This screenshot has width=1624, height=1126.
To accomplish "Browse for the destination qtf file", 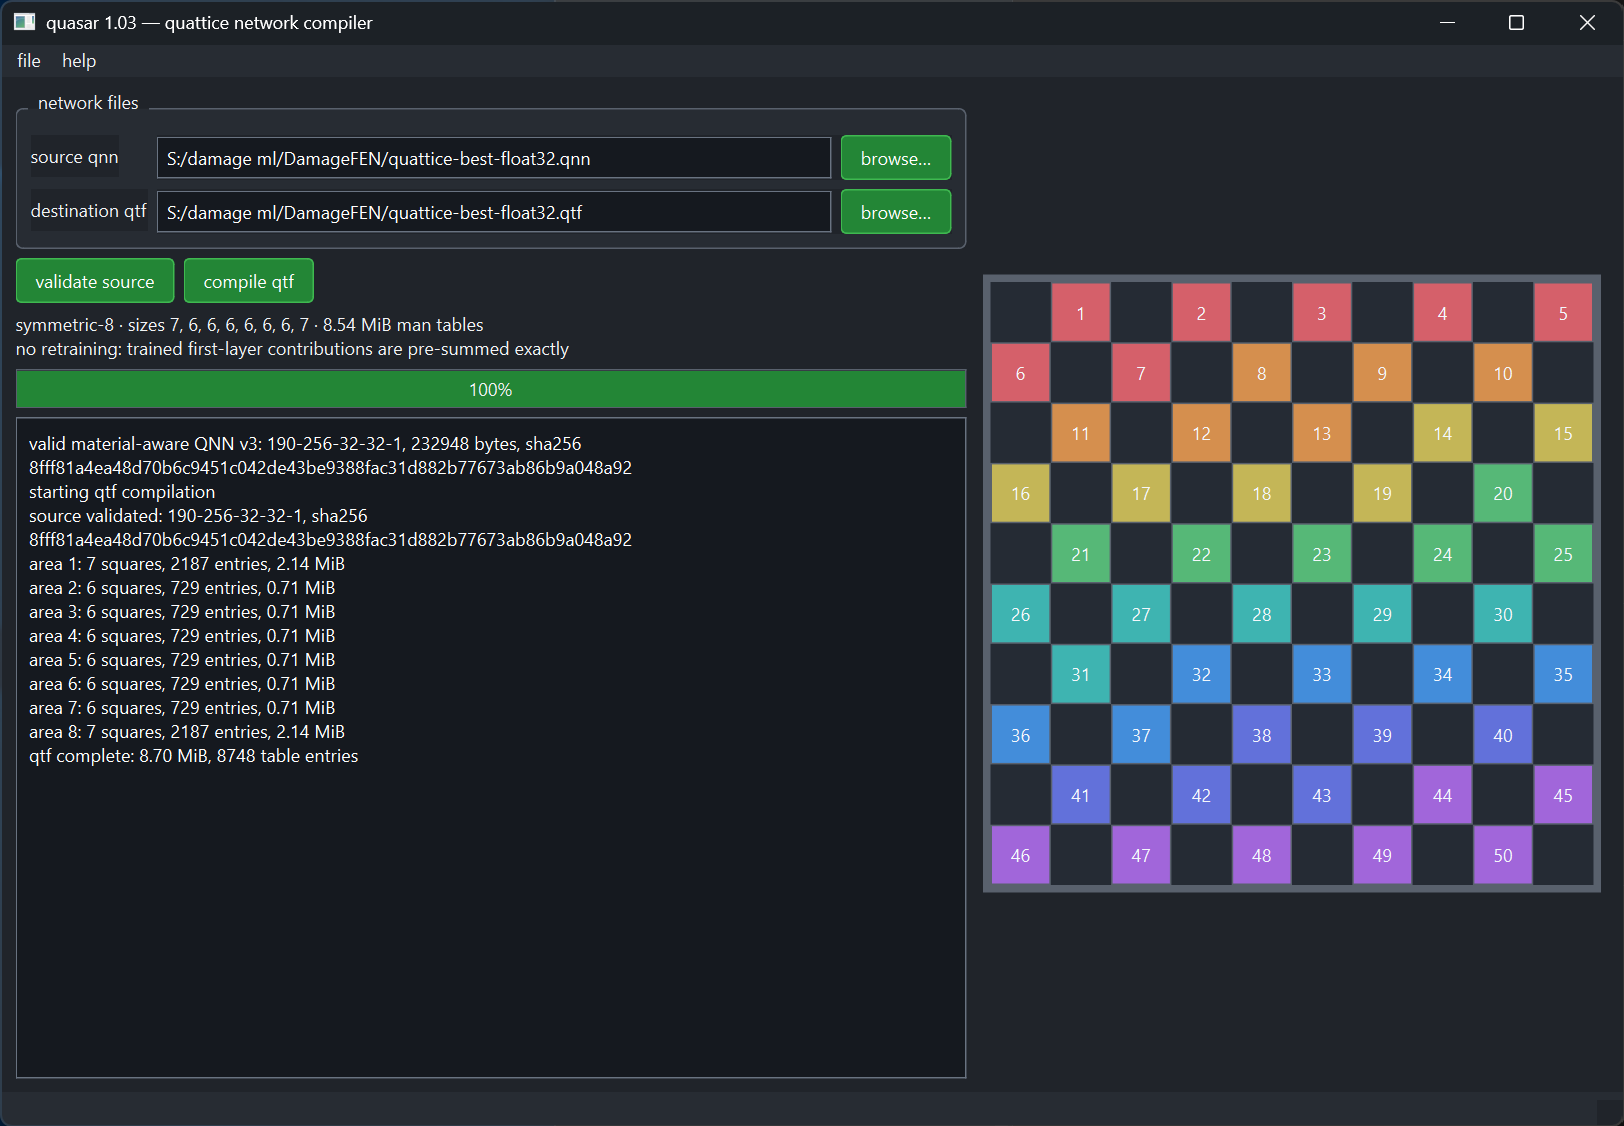I will pos(896,212).
